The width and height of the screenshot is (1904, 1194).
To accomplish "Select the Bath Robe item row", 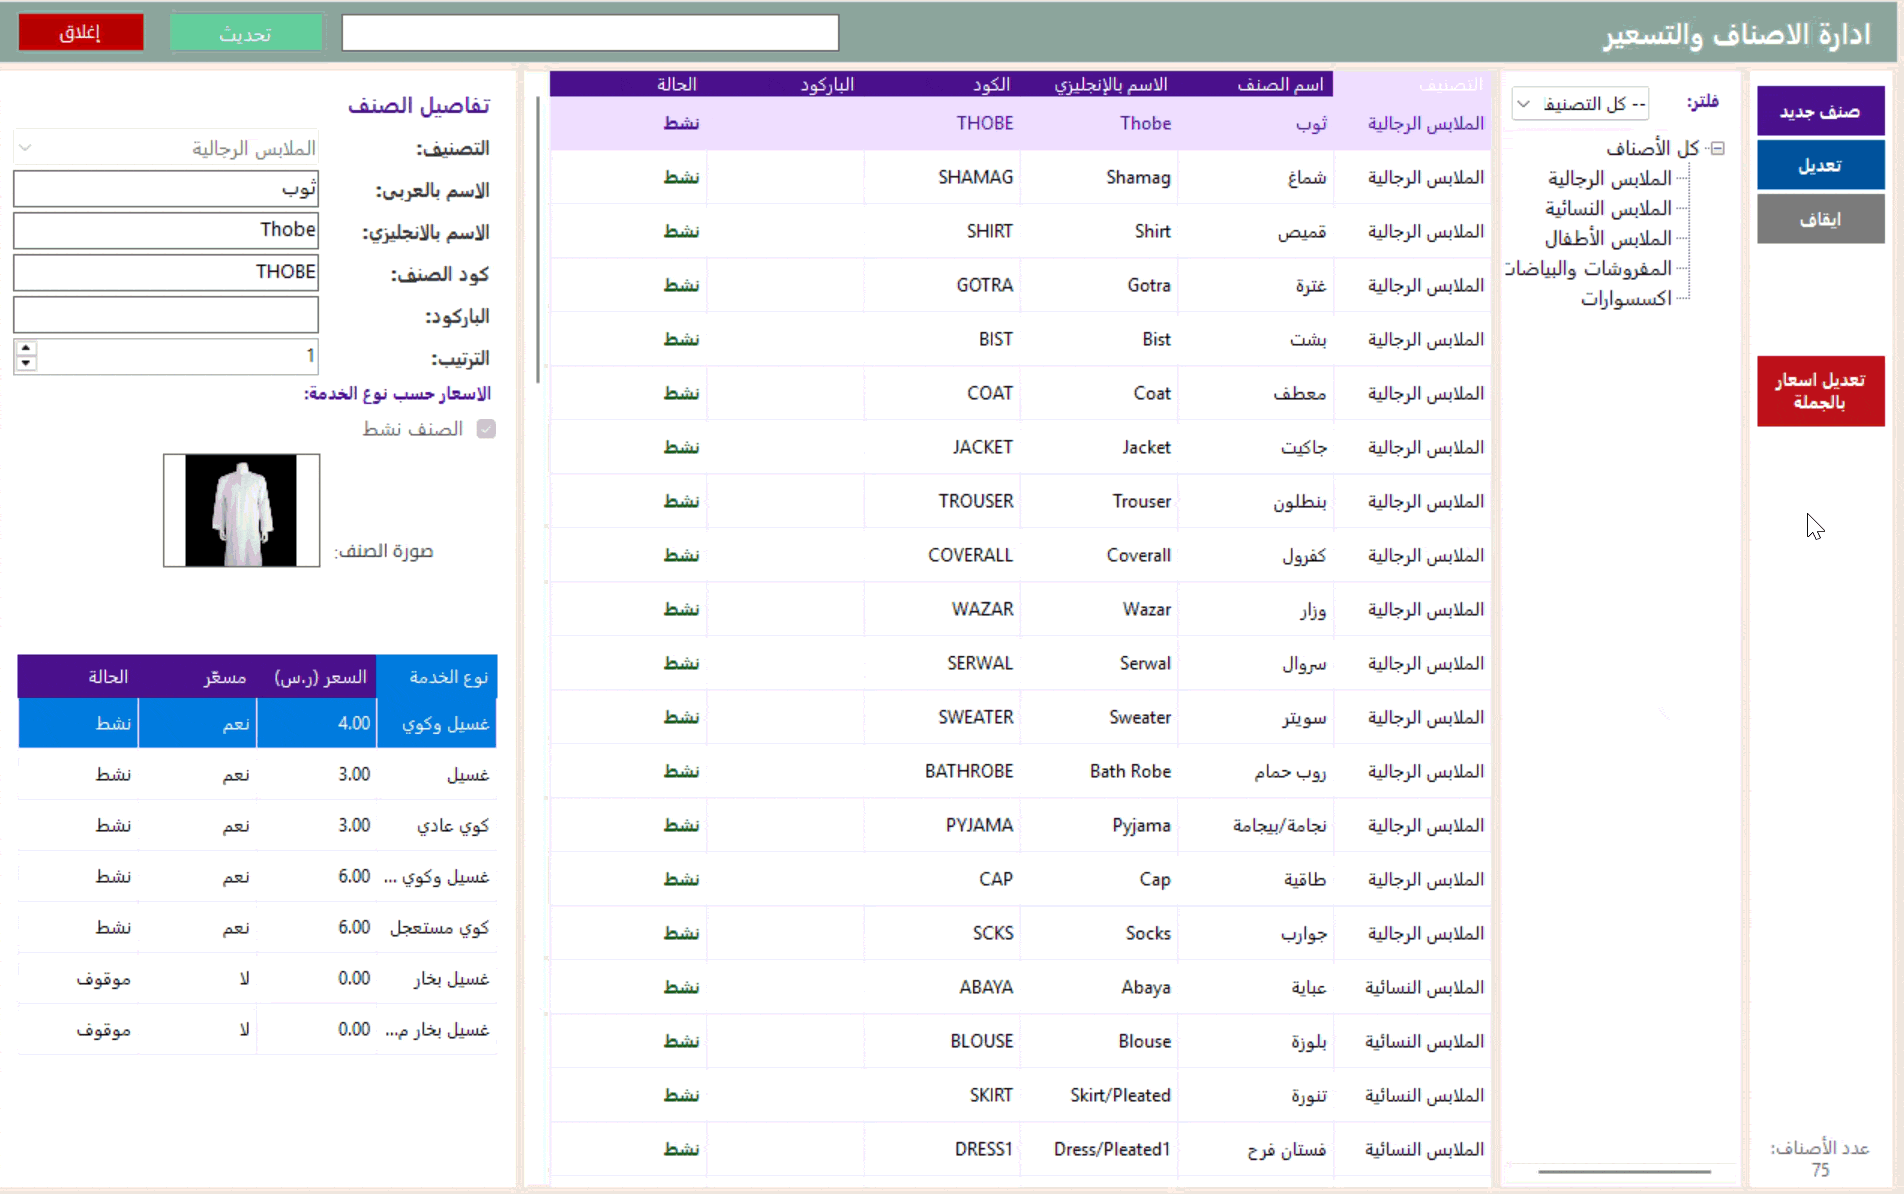I will pos(1020,771).
